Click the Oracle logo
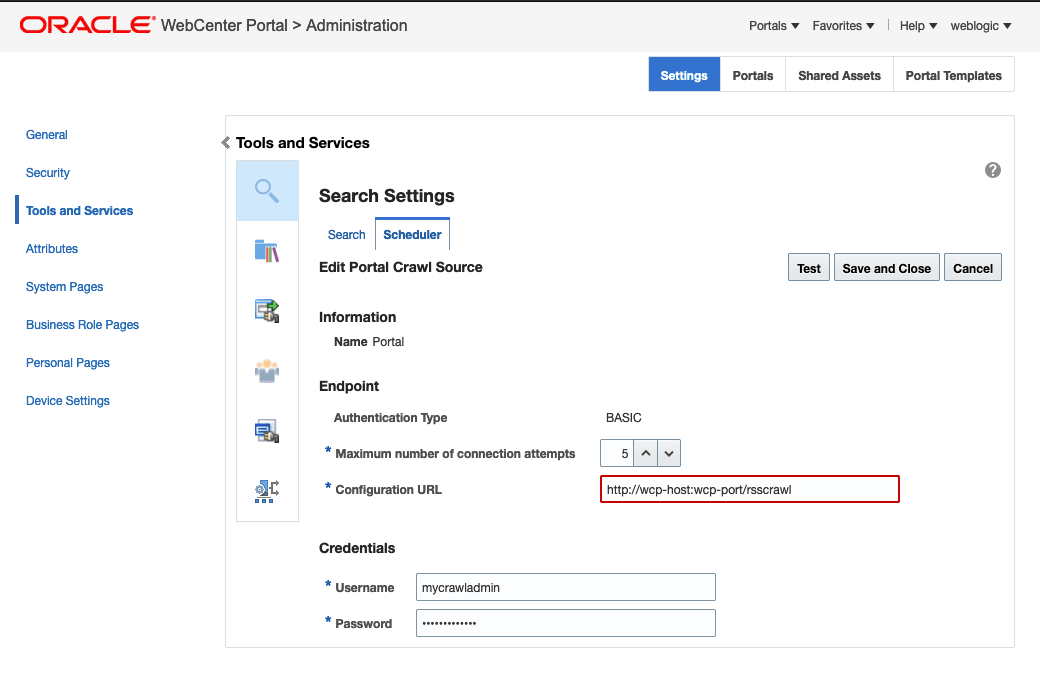This screenshot has width=1040, height=677. [88, 25]
